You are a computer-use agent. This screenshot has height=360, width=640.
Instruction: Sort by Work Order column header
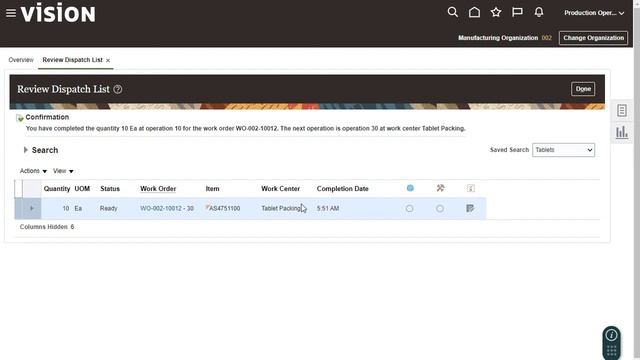158,189
